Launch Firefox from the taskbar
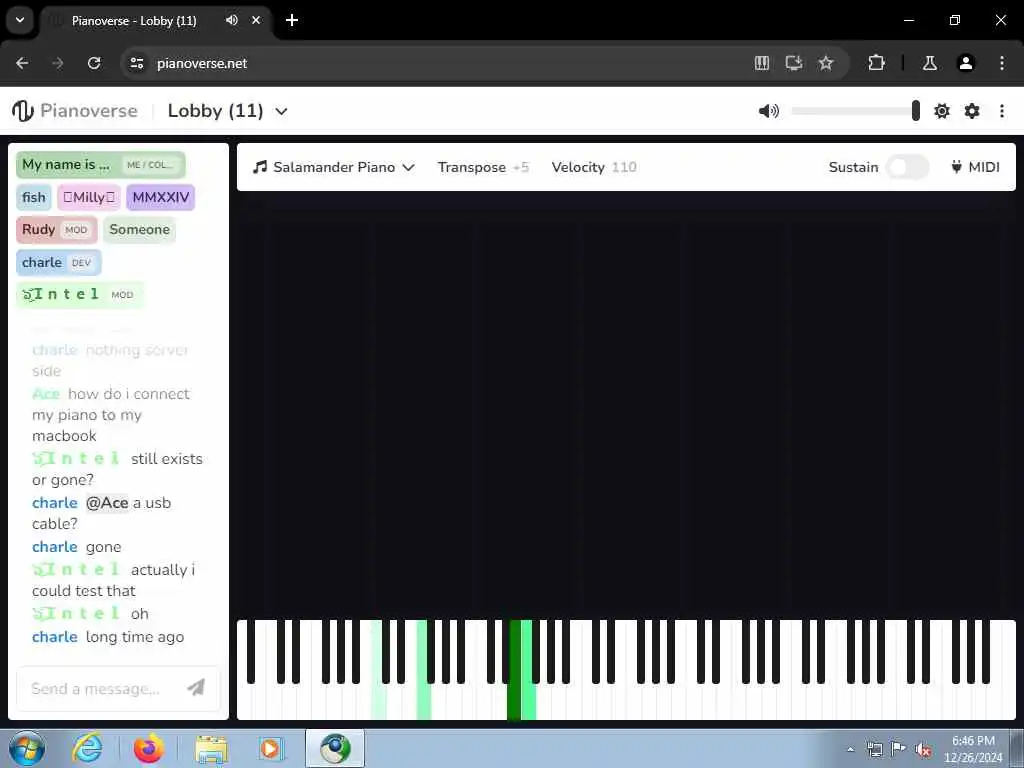Viewport: 1024px width, 768px height. click(x=149, y=748)
